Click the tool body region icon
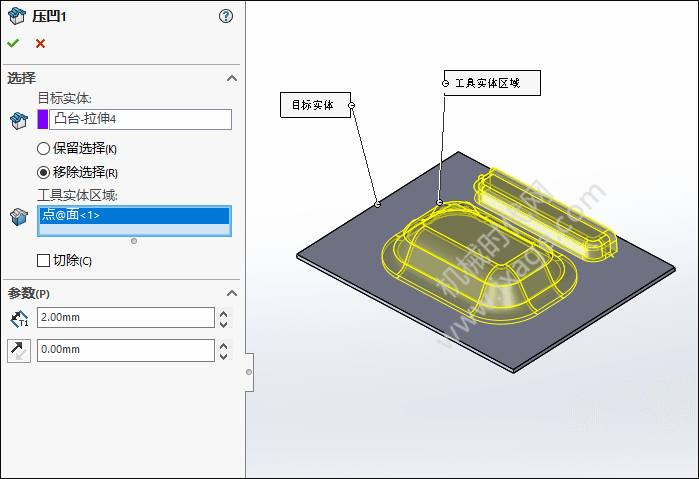The width and height of the screenshot is (699, 479). [19, 217]
